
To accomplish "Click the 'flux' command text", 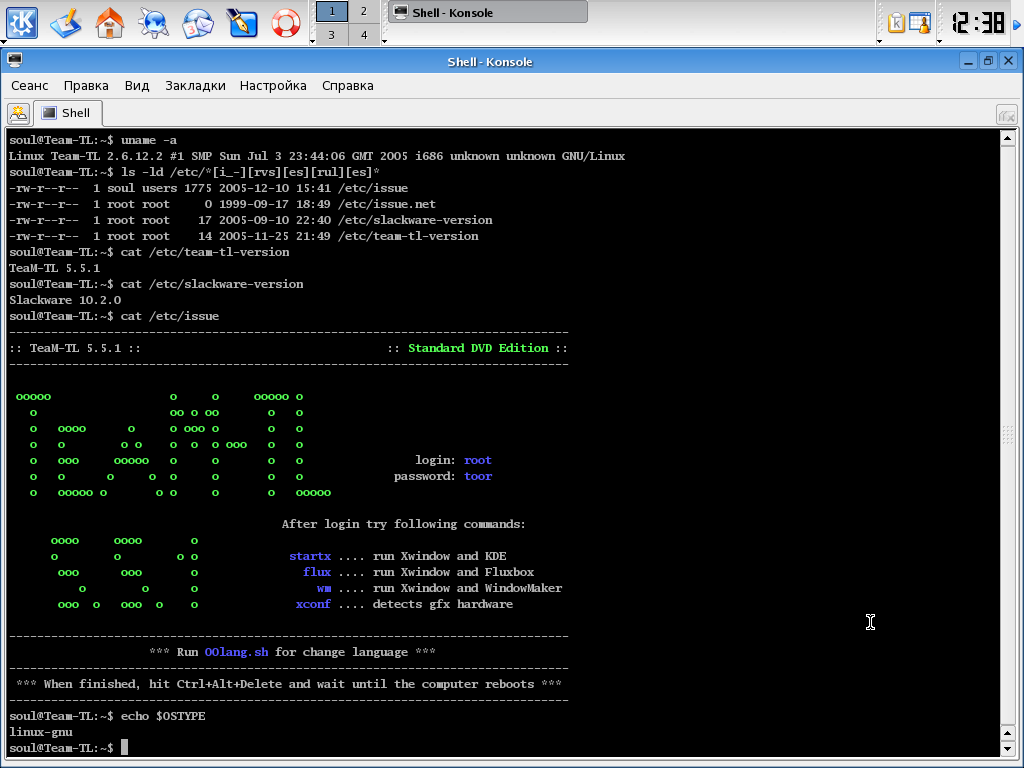I will (317, 572).
